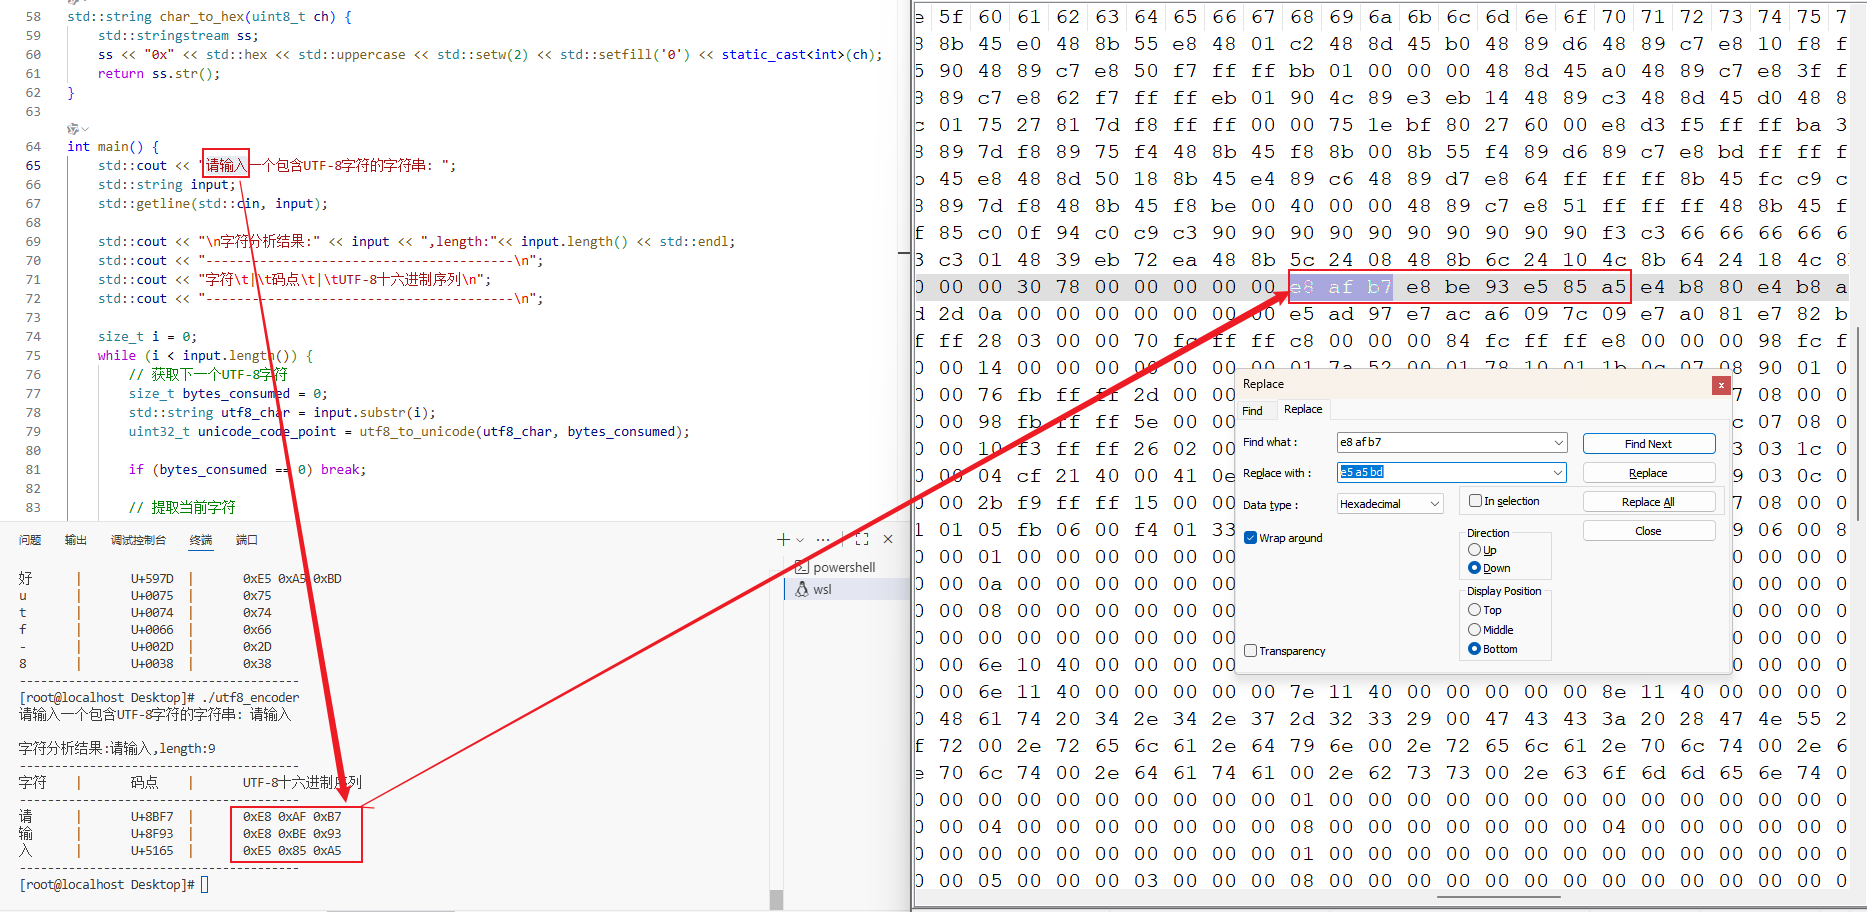Click 'while (i < input.length())' code line
Viewport: 1867px width, 912px height.
[x=205, y=356]
